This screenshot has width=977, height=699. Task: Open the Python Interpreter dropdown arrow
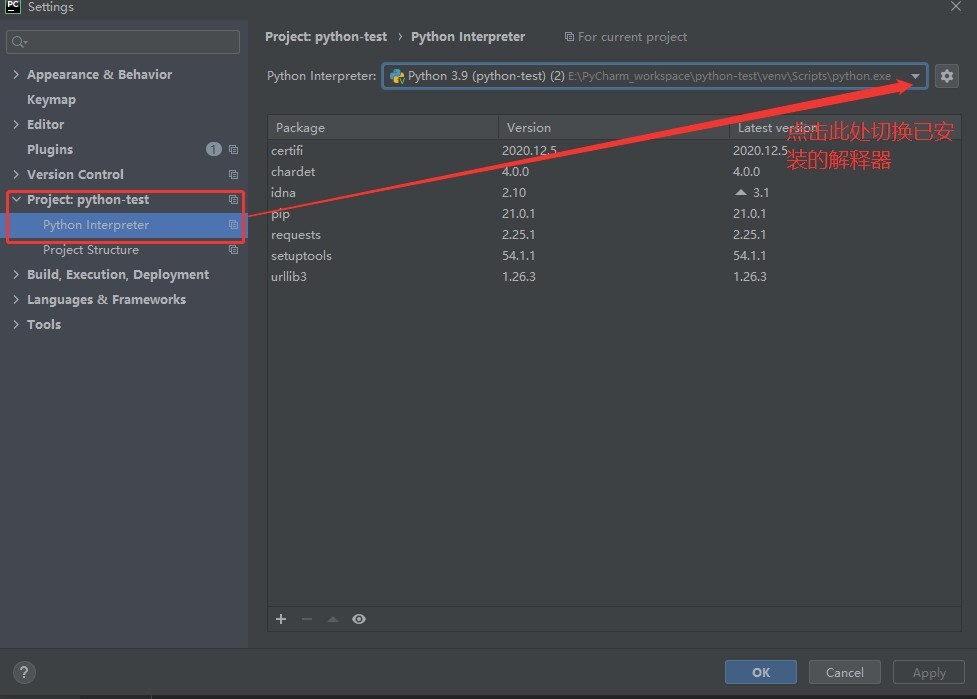coord(915,76)
